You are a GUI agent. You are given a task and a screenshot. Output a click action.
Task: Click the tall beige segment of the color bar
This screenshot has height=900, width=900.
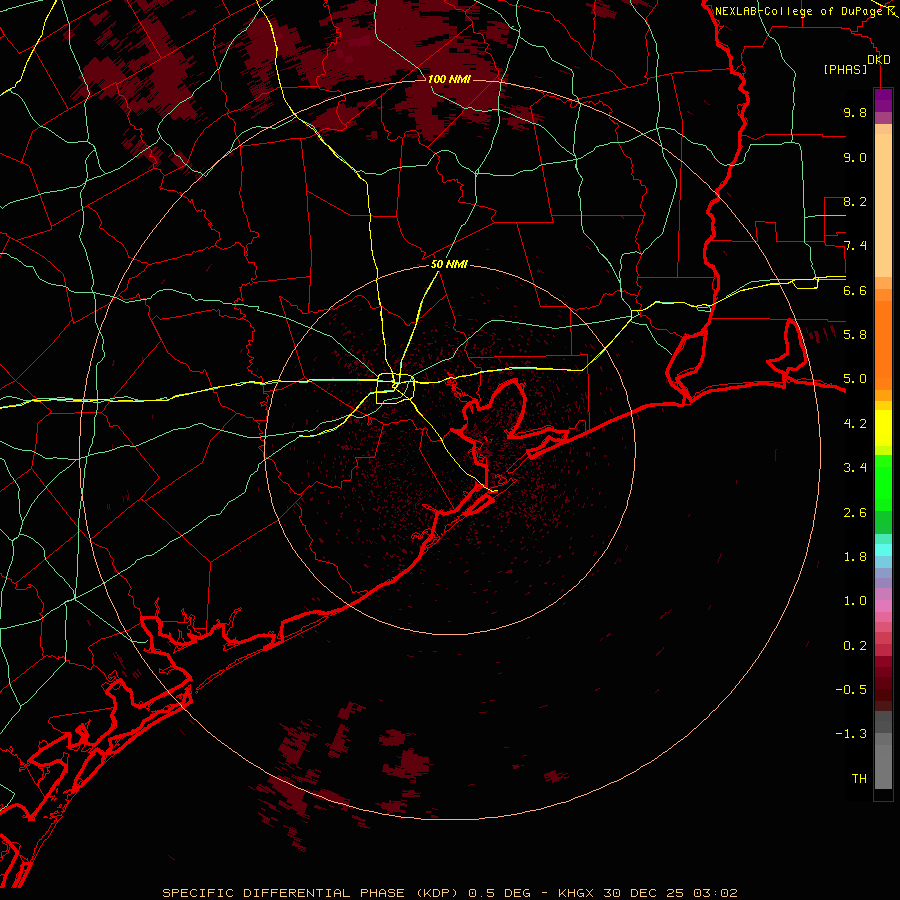(x=883, y=206)
